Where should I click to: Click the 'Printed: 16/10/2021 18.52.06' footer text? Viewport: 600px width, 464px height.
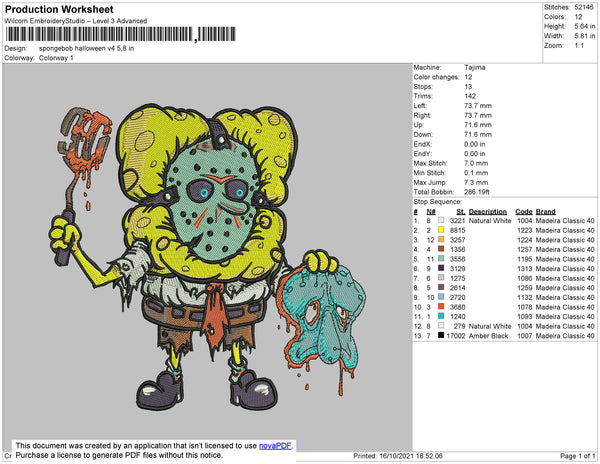[398, 456]
